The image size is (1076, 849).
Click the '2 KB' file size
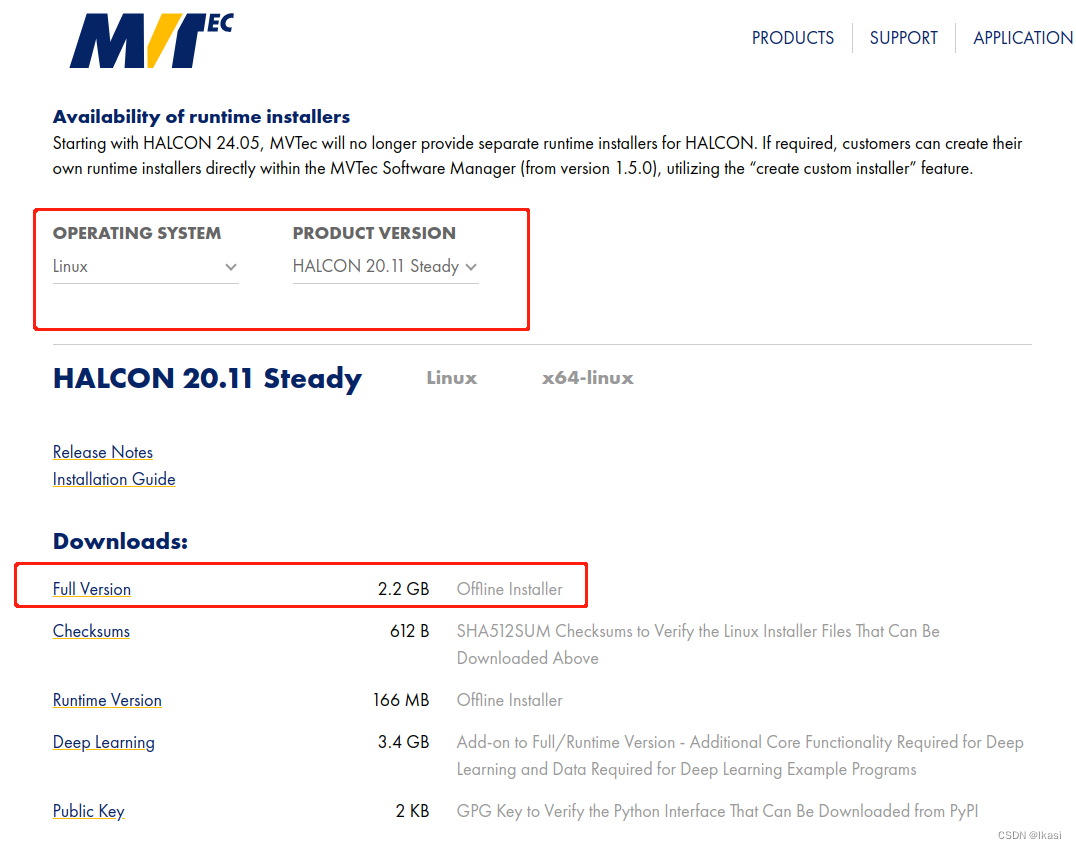coord(412,811)
